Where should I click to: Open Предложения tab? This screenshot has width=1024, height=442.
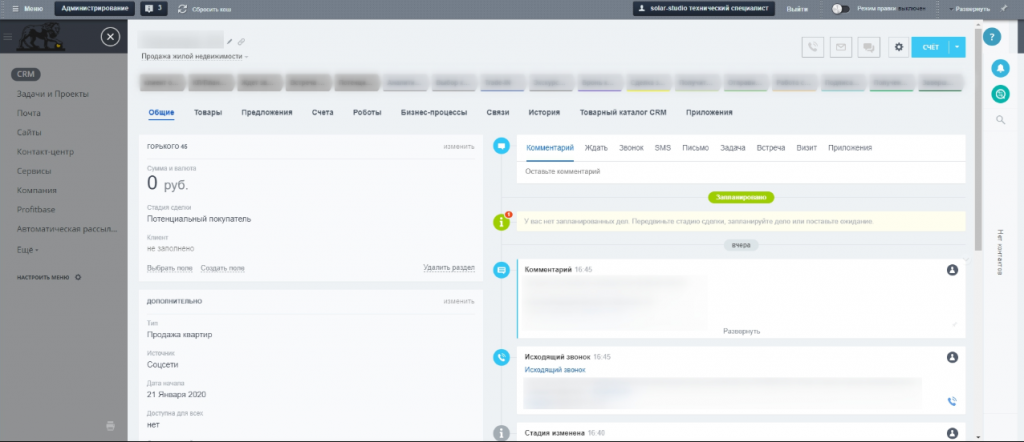266,112
